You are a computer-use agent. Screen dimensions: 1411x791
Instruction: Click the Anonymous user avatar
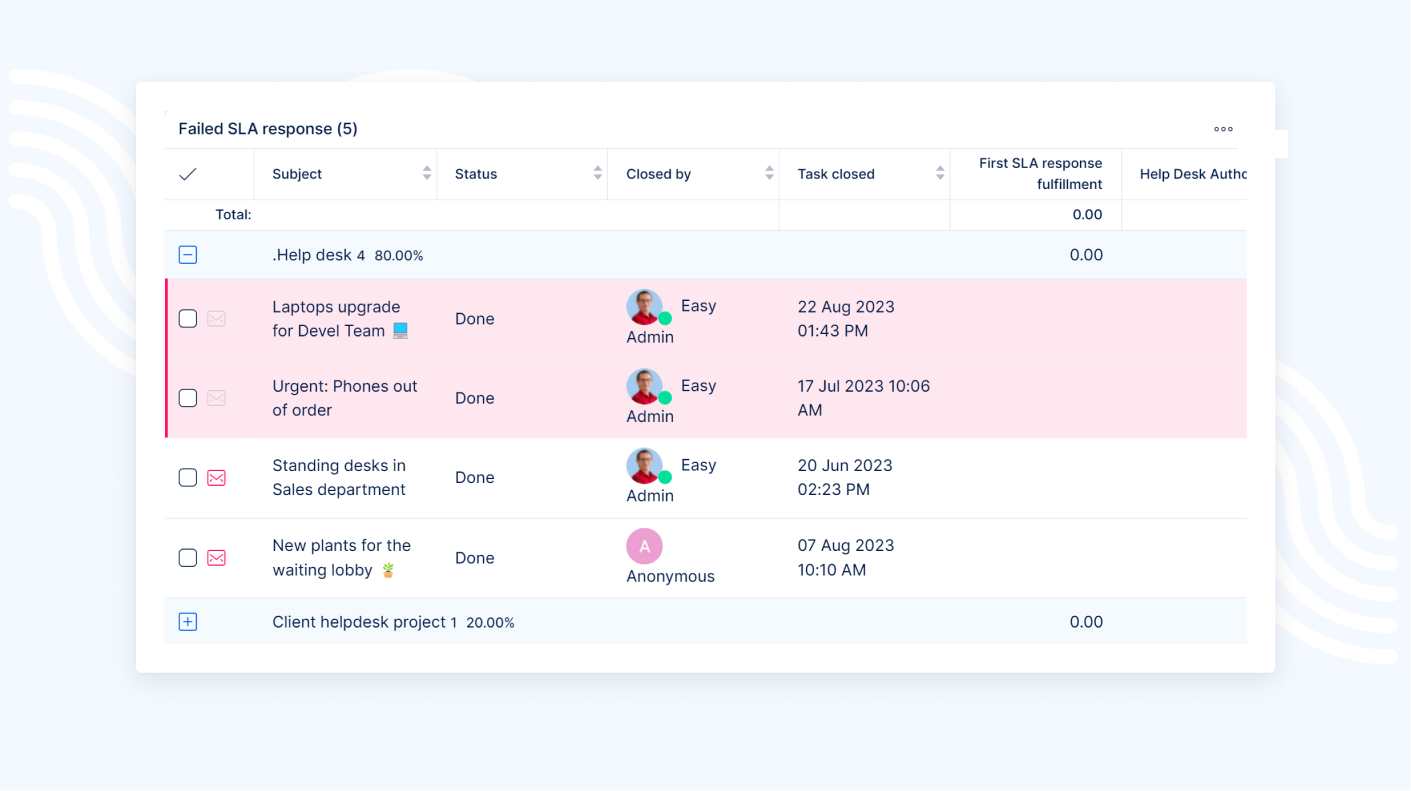(645, 546)
